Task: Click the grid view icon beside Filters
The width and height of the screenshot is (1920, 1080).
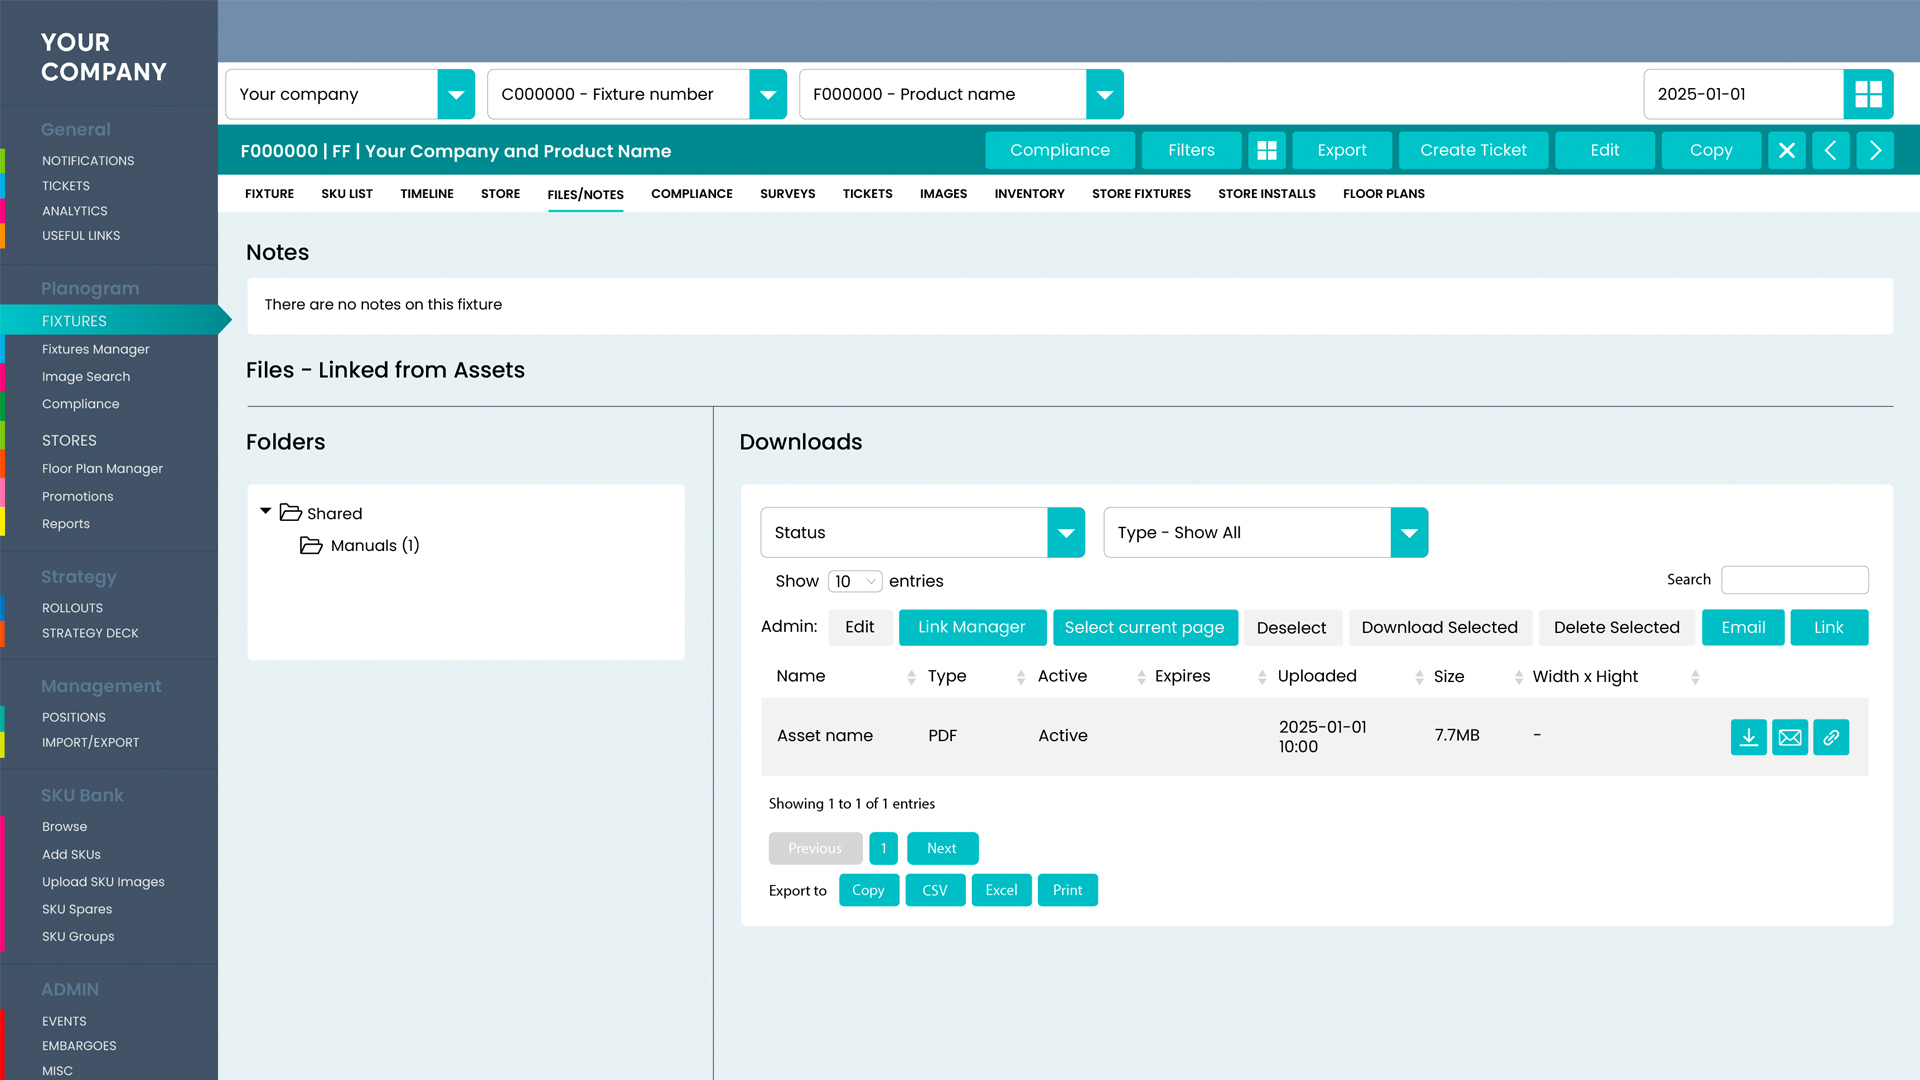Action: point(1267,150)
